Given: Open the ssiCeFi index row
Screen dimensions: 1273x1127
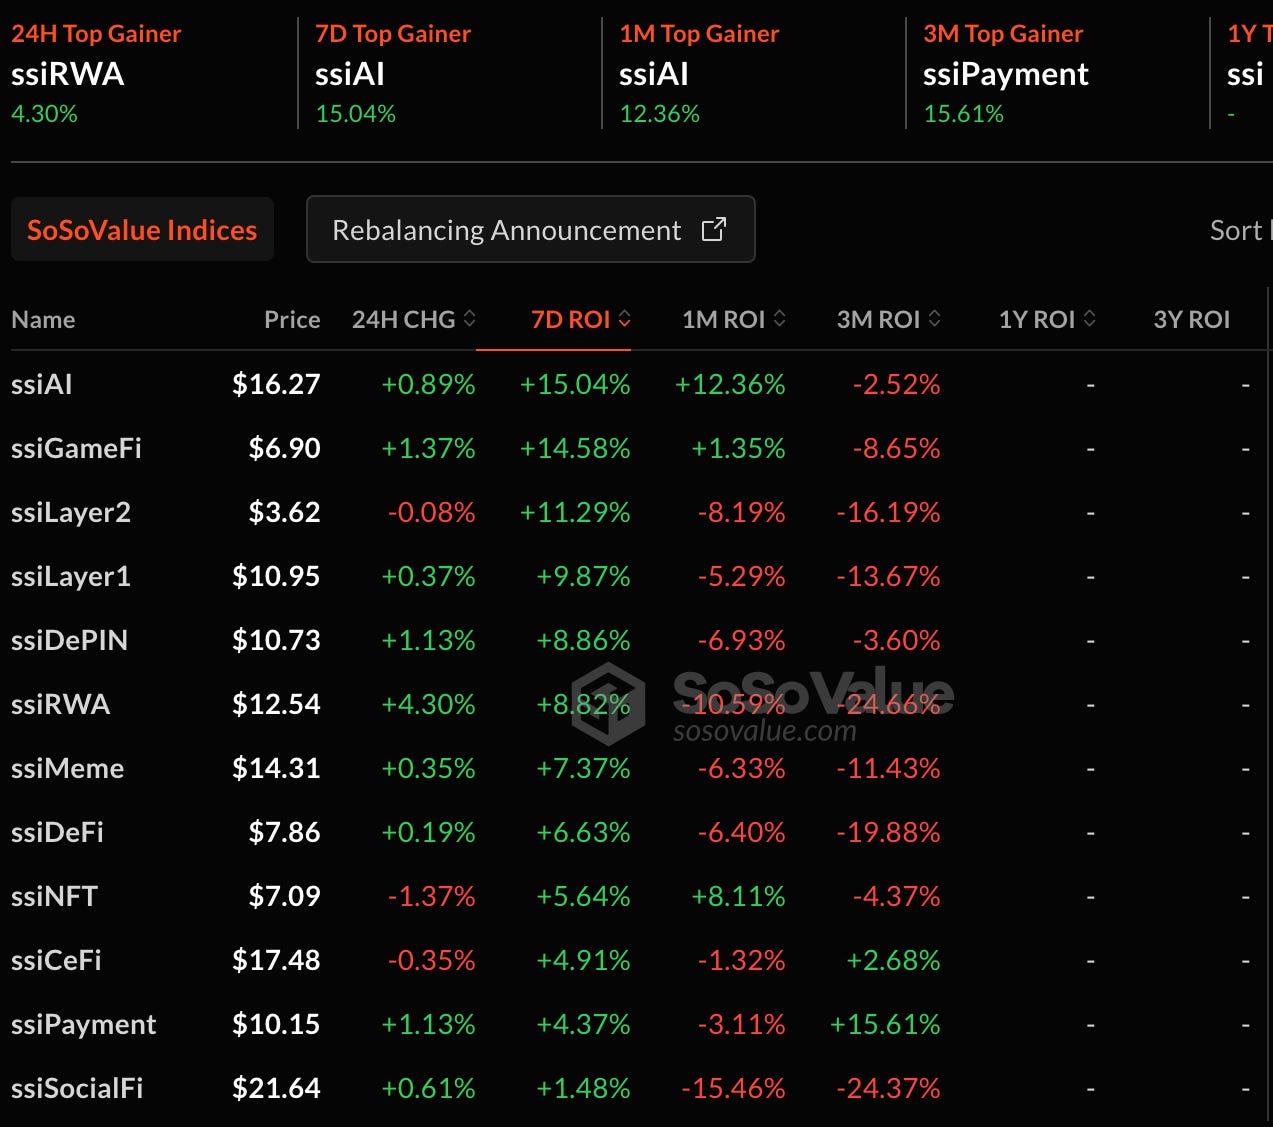Looking at the screenshot, I should tap(636, 960).
